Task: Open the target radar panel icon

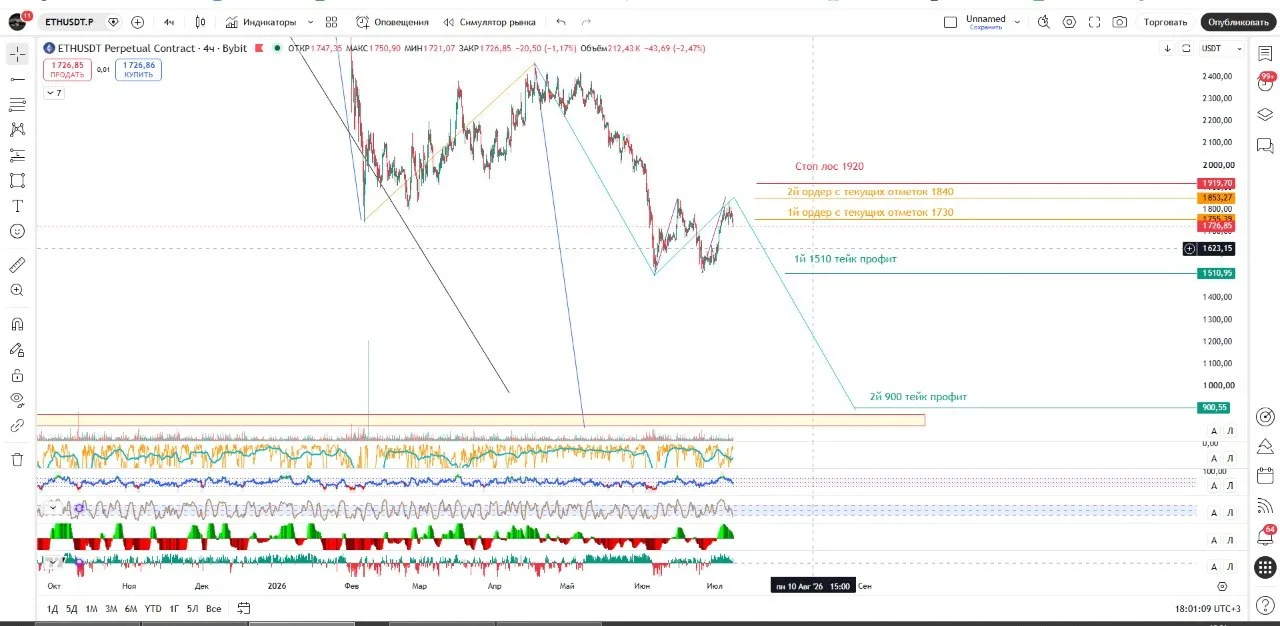Action: point(1265,415)
